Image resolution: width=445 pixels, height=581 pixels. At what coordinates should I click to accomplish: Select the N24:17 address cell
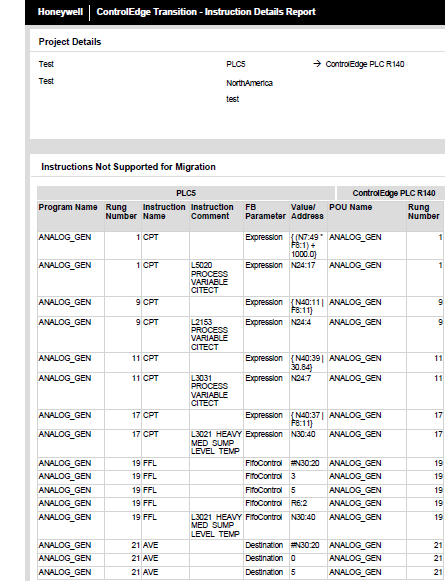308,278
